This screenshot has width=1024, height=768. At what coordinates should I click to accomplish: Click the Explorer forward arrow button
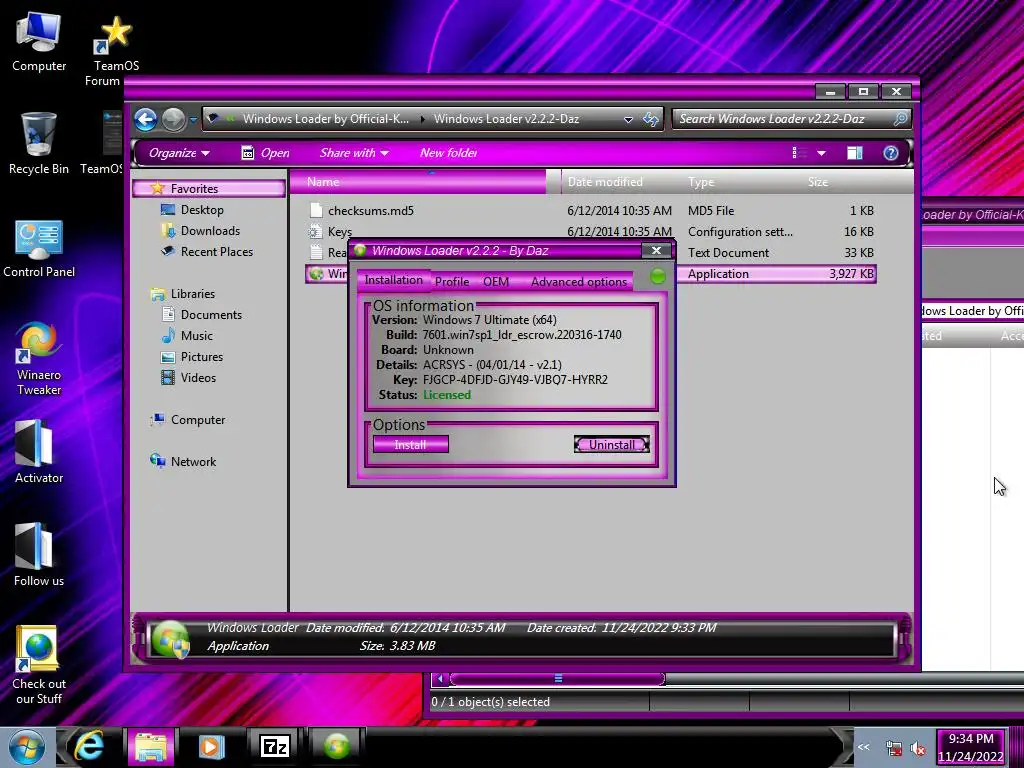[x=173, y=120]
